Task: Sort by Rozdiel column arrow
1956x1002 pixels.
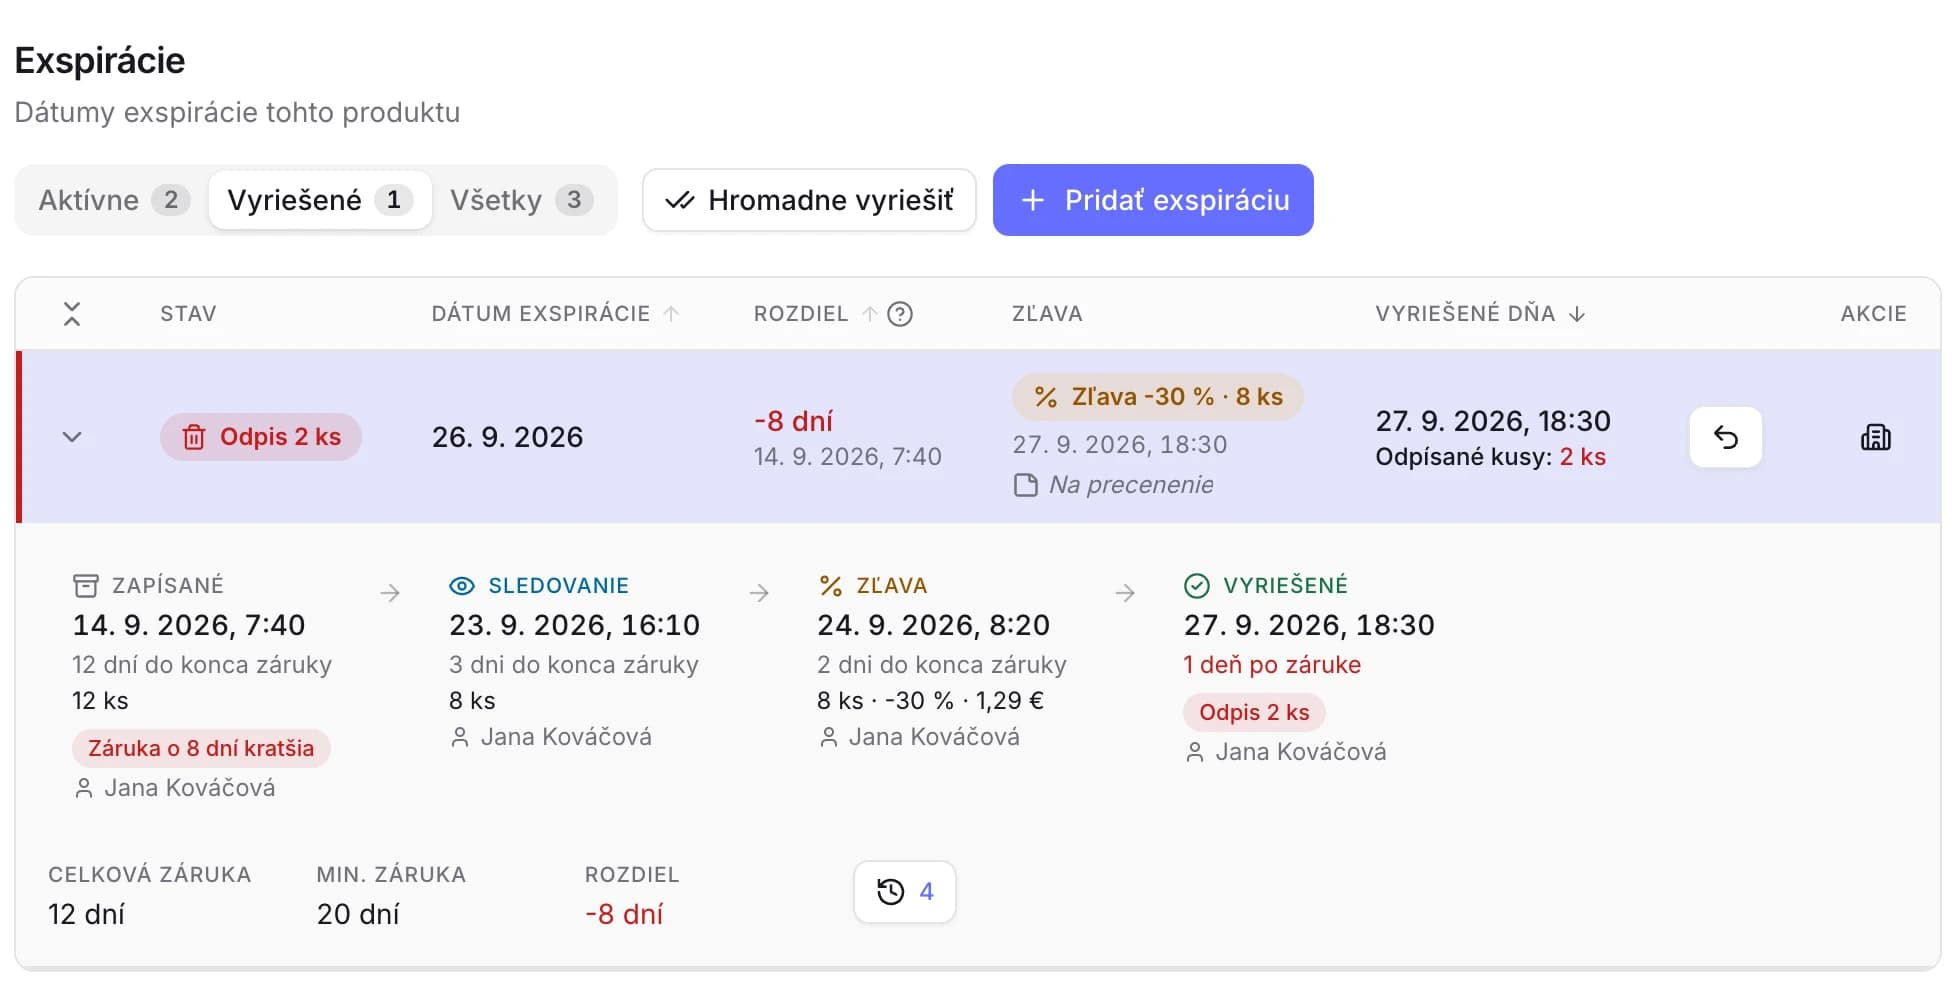Action: 870,314
